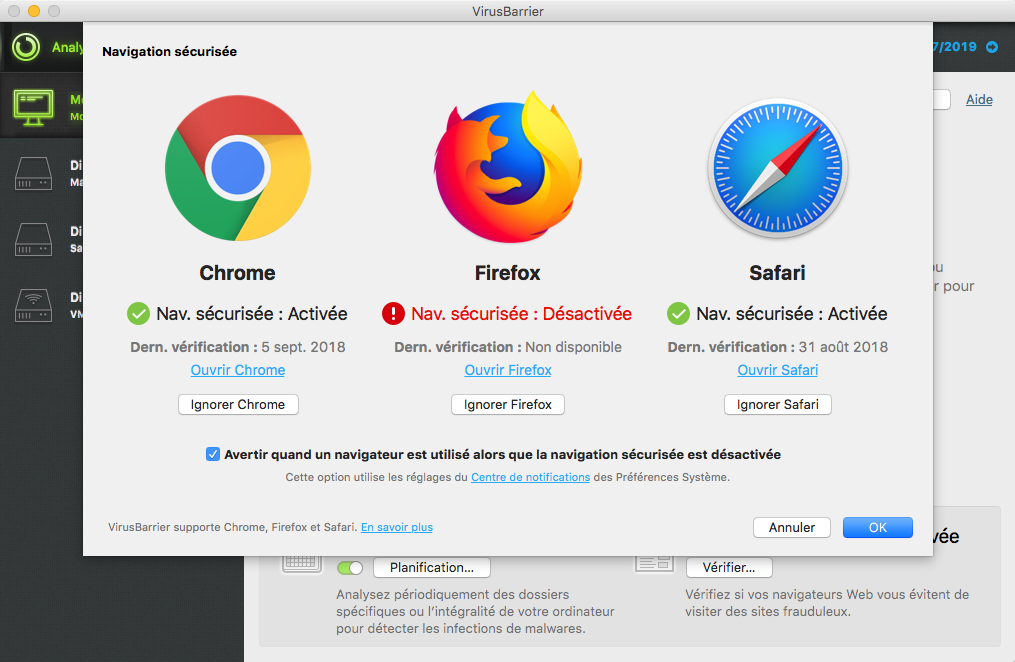Click the green checkmark next to Chrome status
The image size is (1015, 662).
[138, 314]
